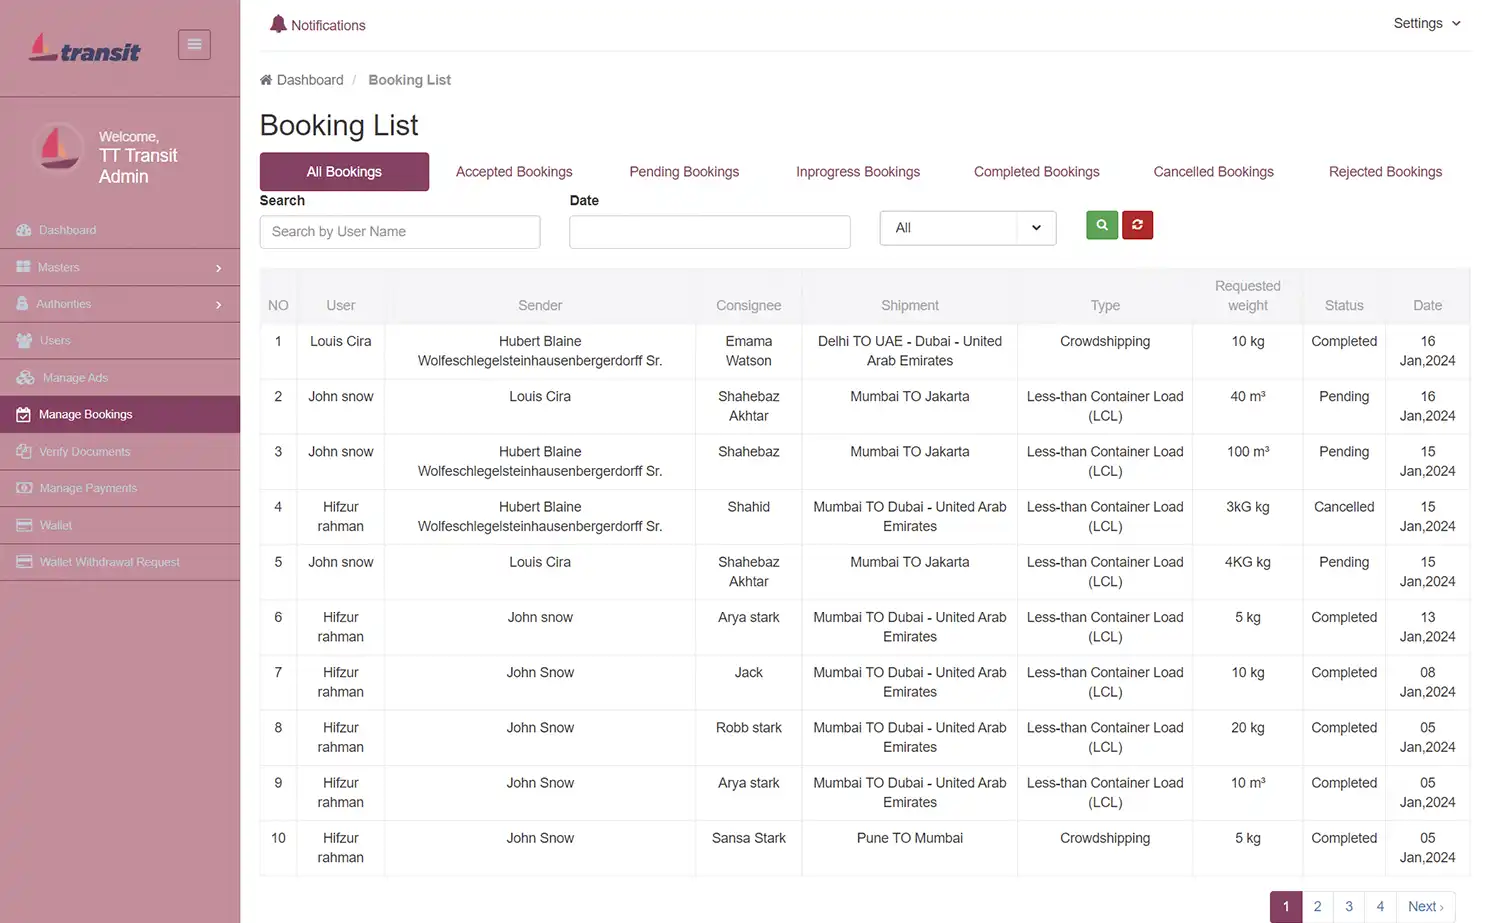Select the Dashboard sidebar icon
The image size is (1487, 923).
pyautogui.click(x=23, y=230)
